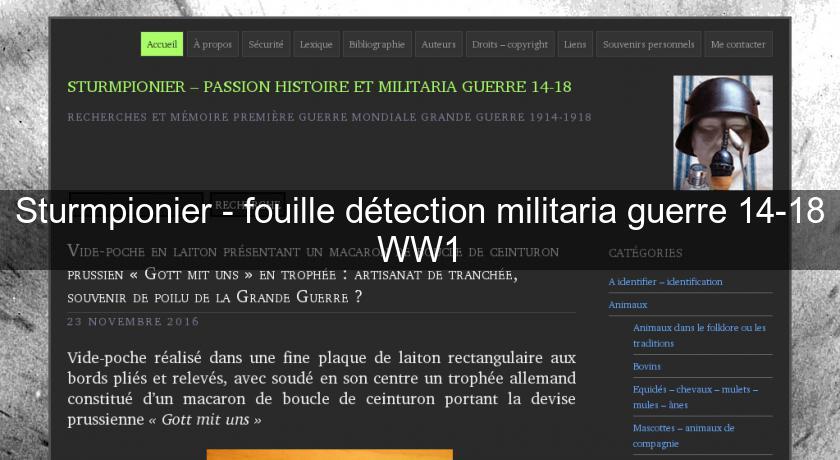The height and width of the screenshot is (460, 840).
Task: Click the Me contacter menu item
Action: [738, 44]
